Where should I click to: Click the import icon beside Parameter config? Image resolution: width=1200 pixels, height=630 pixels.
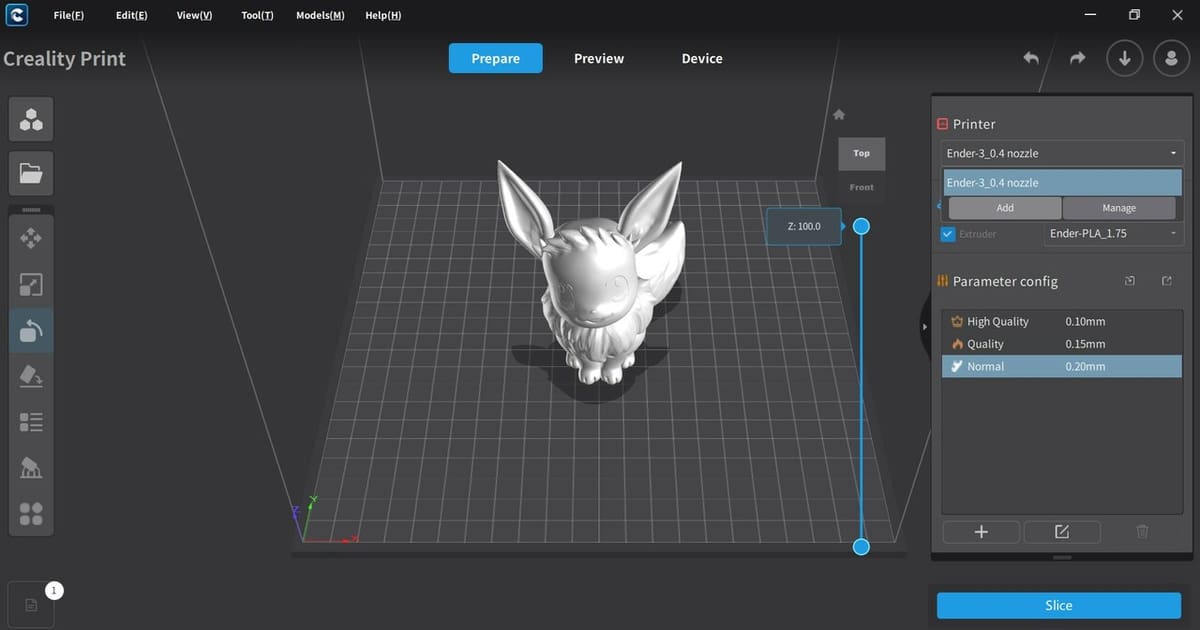1129,281
